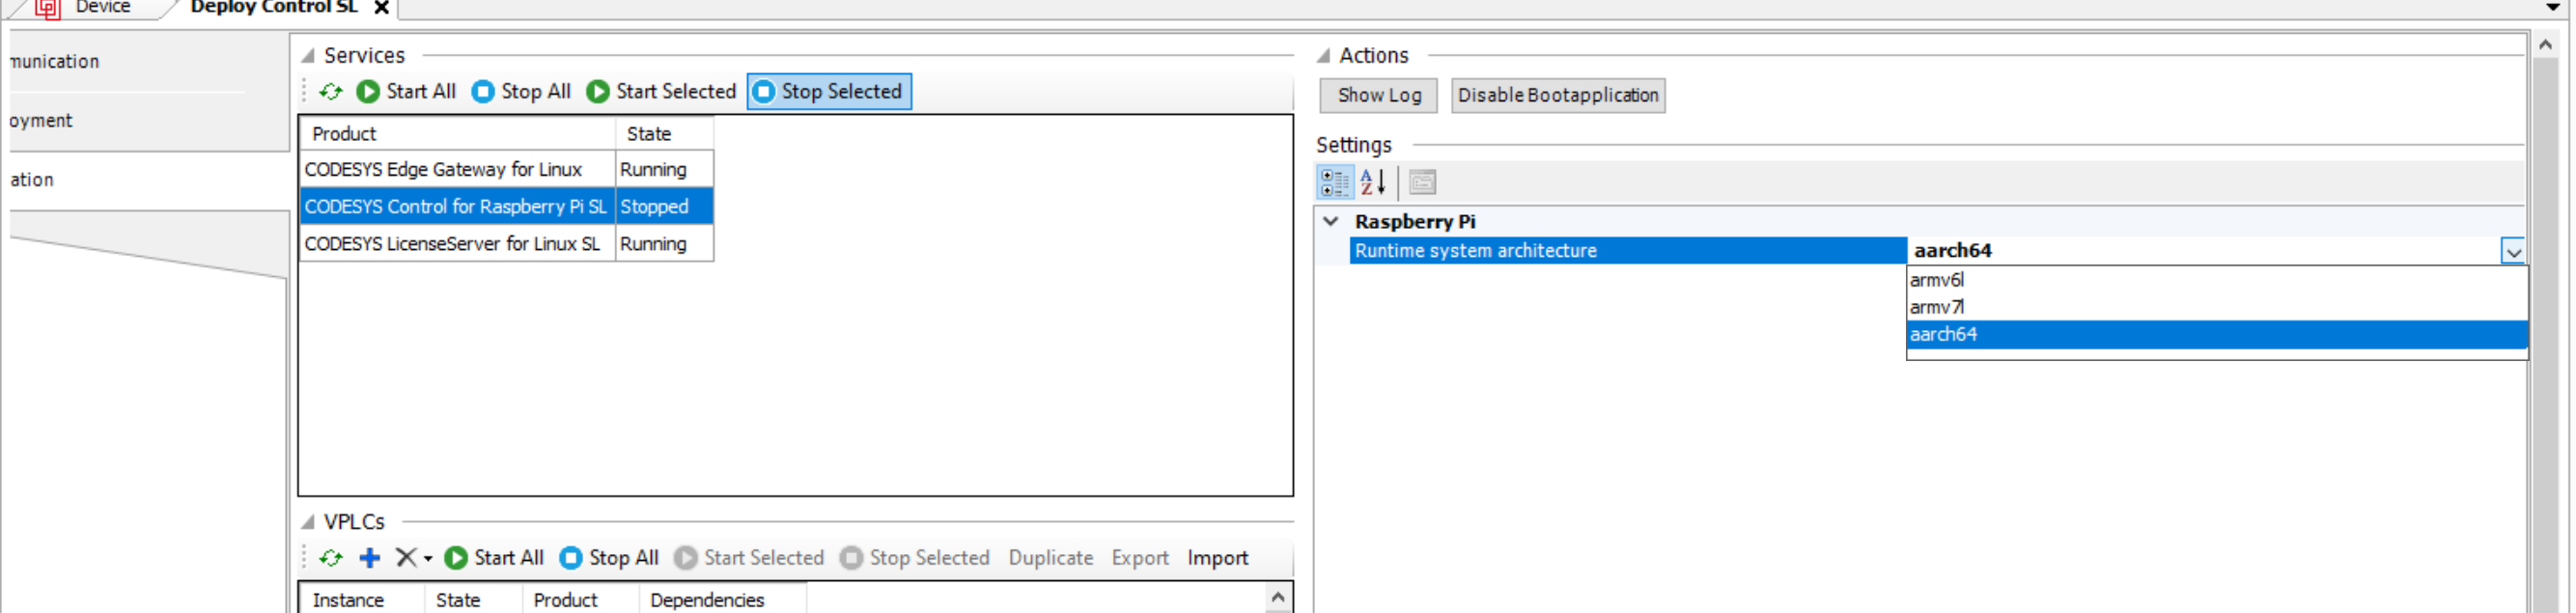2576x613 pixels.
Task: Click Running state of LicenseServer
Action: tap(664, 244)
